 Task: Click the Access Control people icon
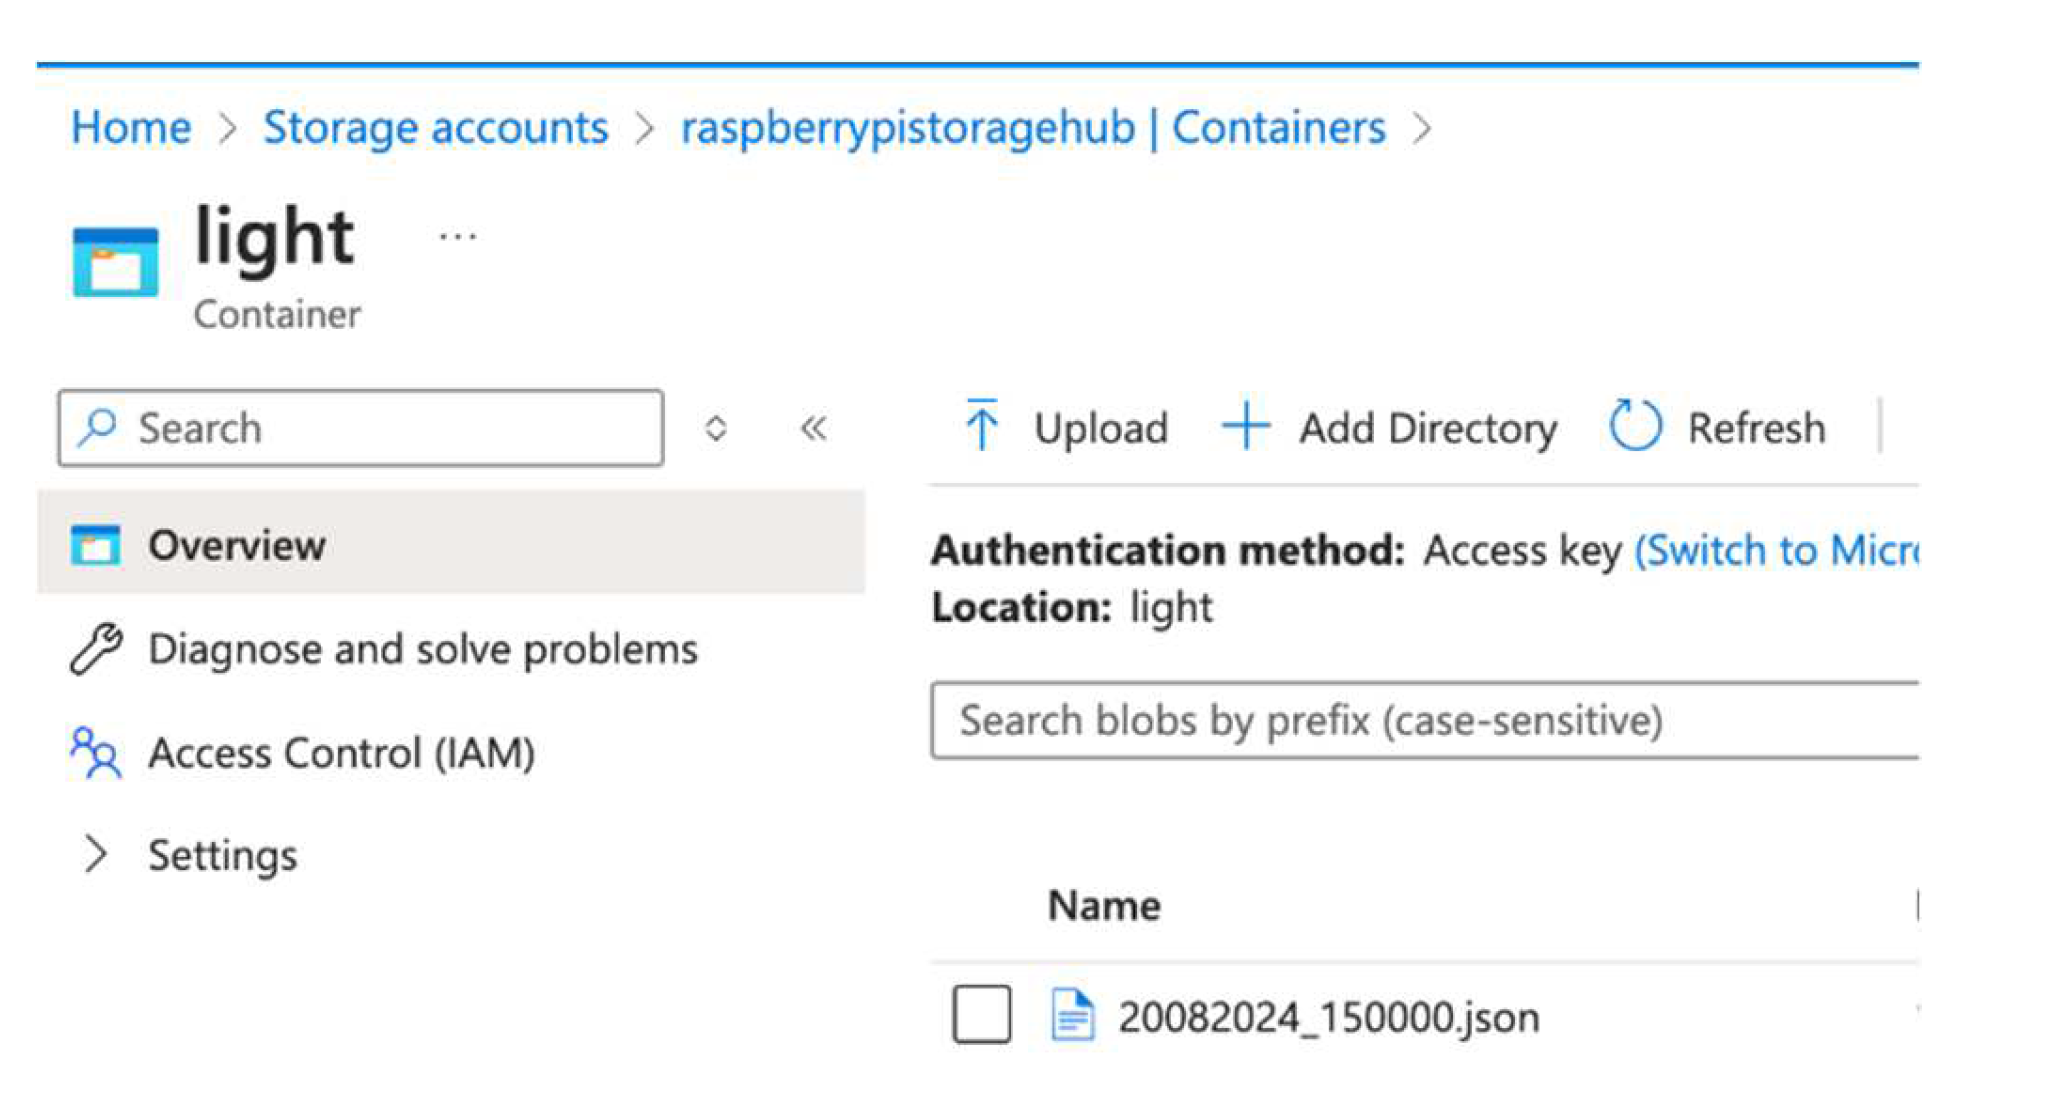96,753
